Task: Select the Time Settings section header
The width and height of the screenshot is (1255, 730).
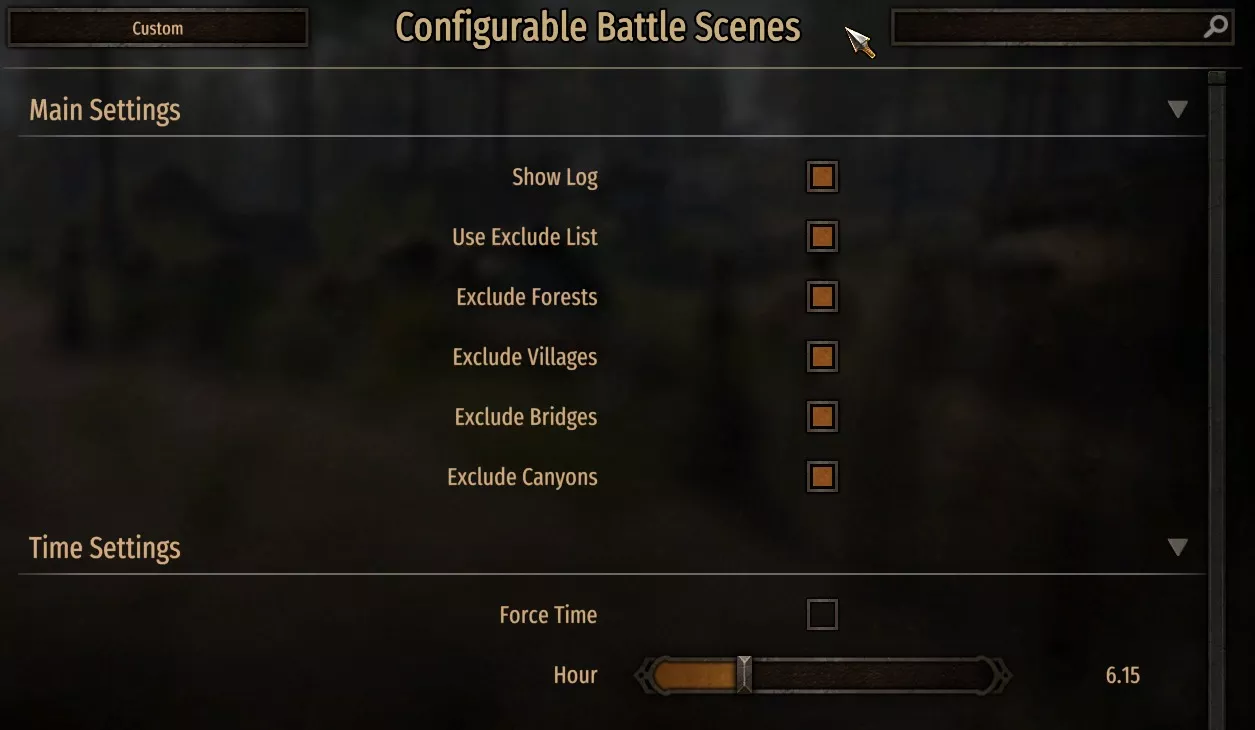Action: pyautogui.click(x=105, y=548)
